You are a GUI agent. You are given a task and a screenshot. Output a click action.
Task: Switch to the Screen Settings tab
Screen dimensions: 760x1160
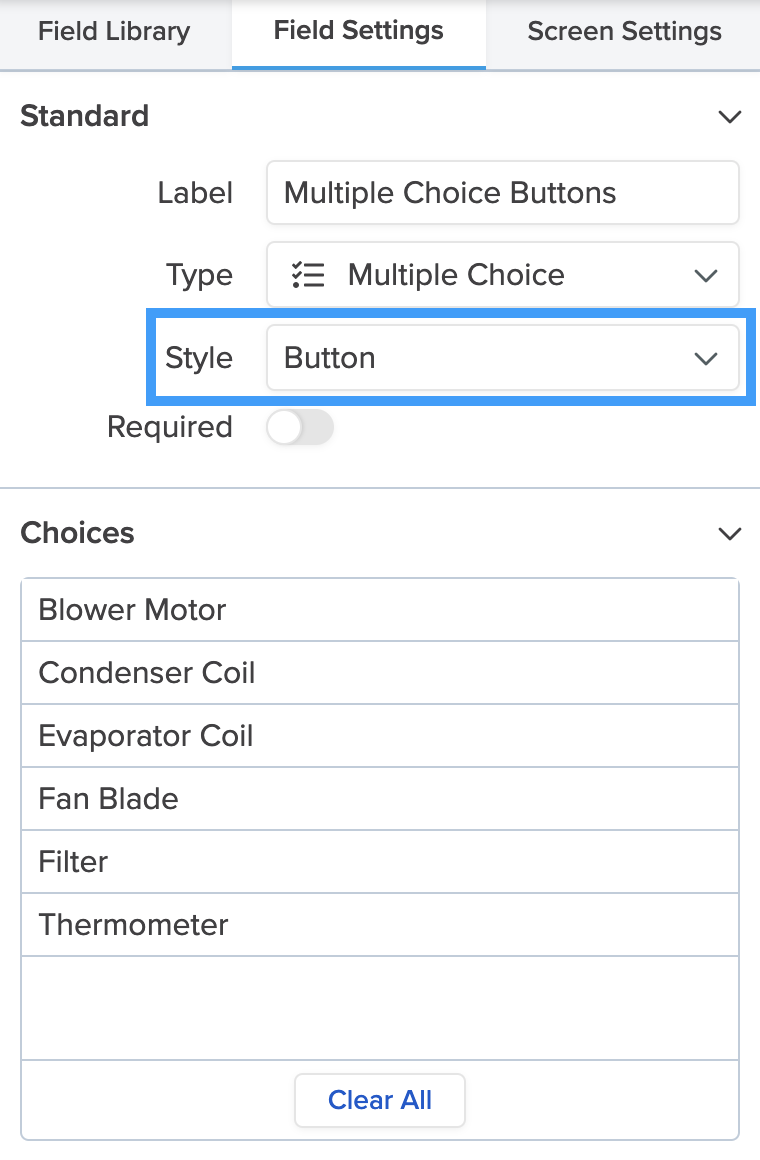[x=624, y=31]
